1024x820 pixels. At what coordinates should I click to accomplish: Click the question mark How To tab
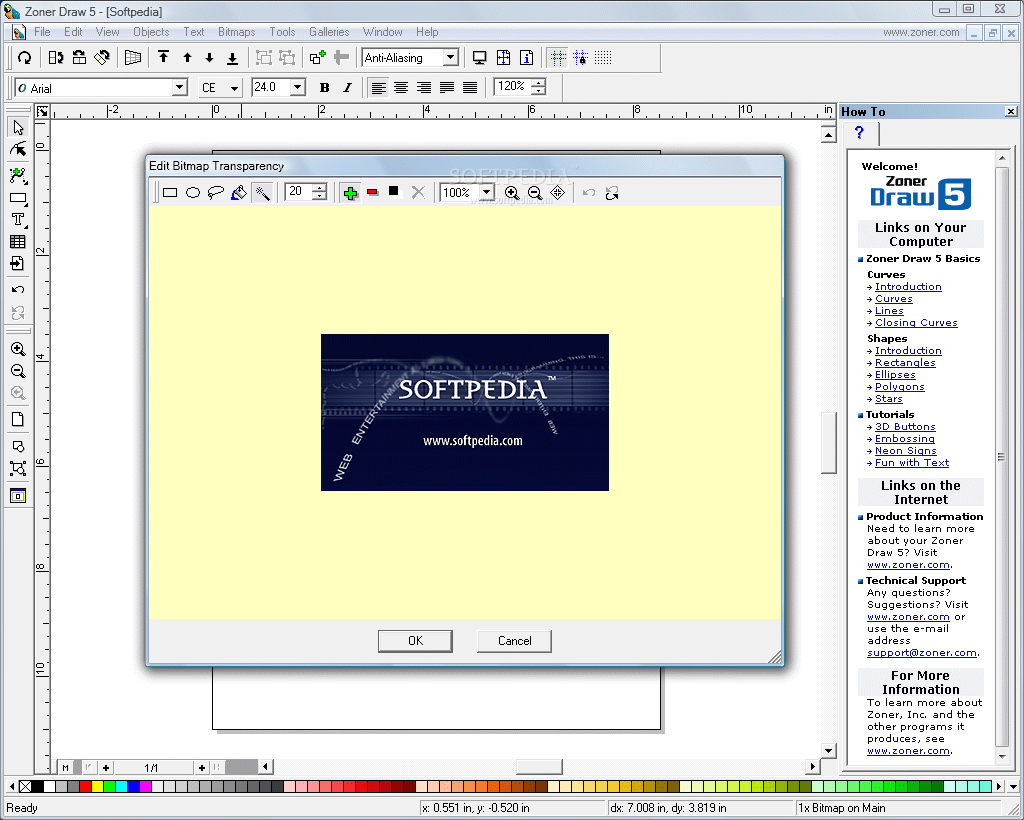coord(859,133)
